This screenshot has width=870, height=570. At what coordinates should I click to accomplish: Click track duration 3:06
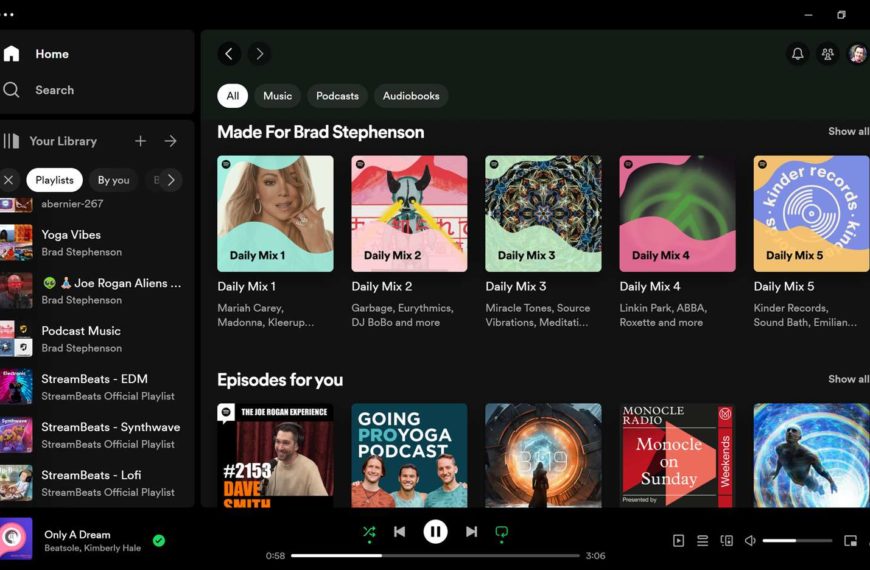click(595, 556)
